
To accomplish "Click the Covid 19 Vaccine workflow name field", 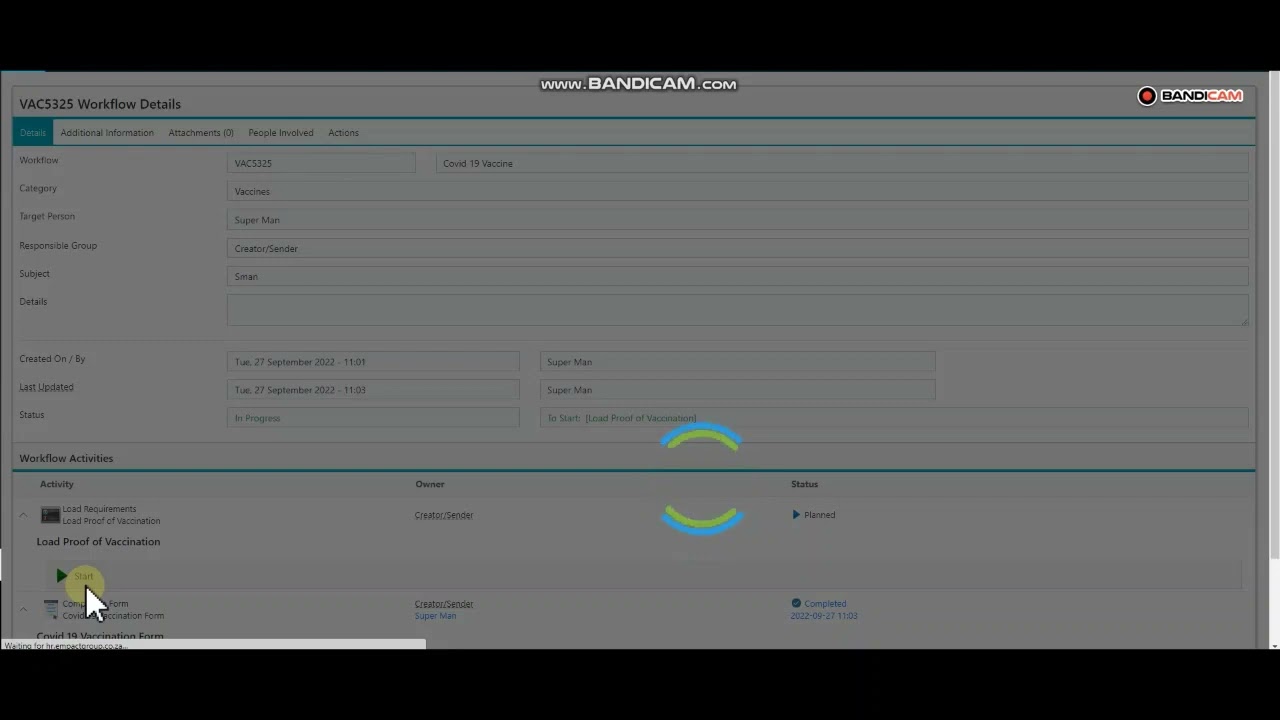I will pyautogui.click(x=842, y=163).
